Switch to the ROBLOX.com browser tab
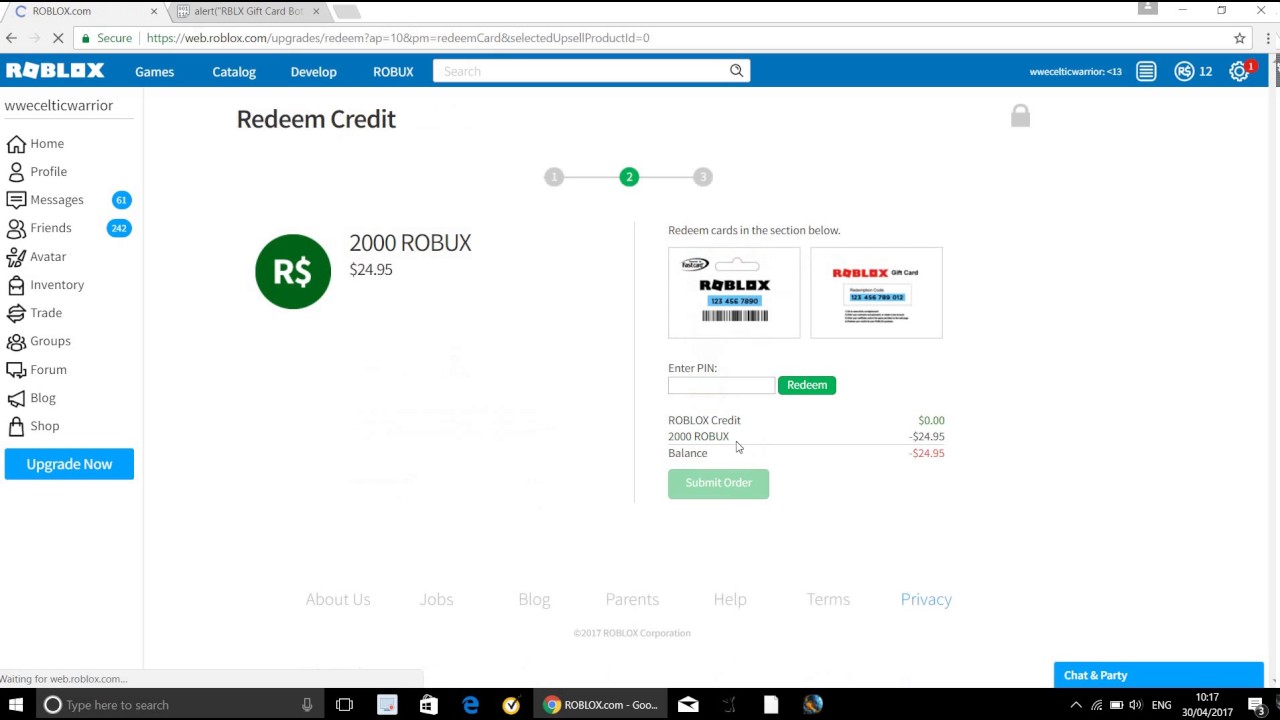This screenshot has width=1280, height=720. pyautogui.click(x=85, y=11)
